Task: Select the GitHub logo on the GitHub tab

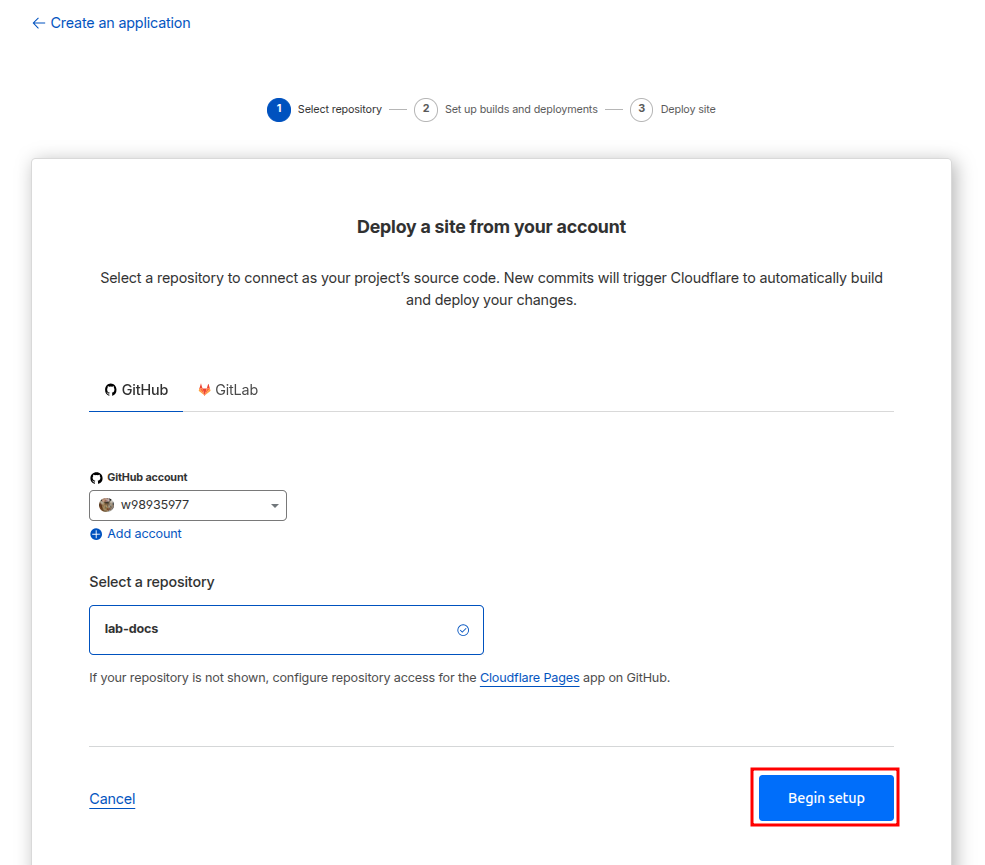Action: [109, 390]
